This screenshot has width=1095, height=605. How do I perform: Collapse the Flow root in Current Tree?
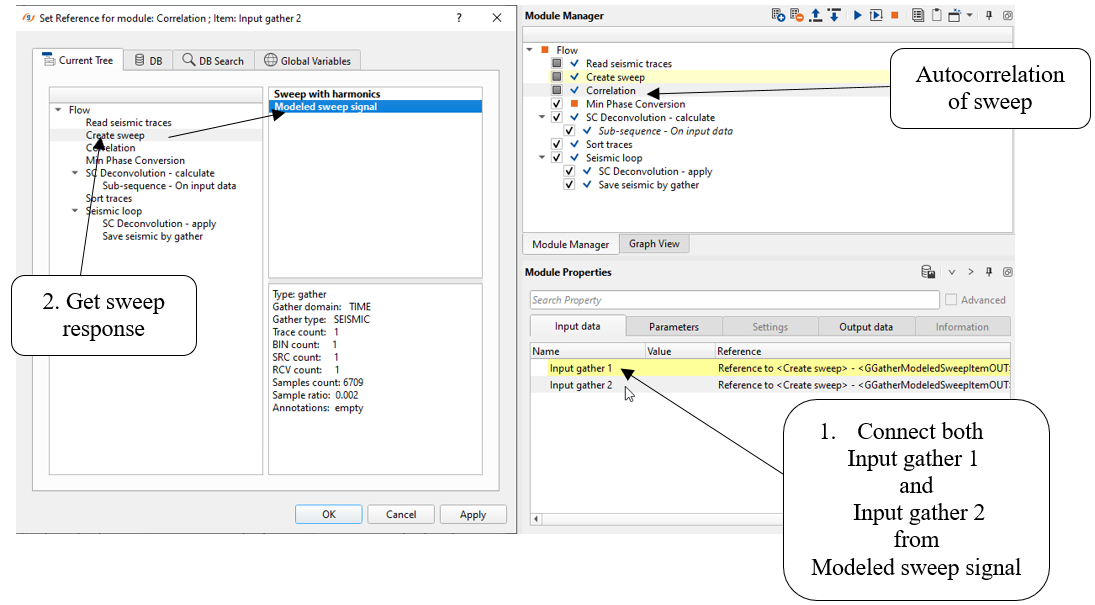coord(58,110)
